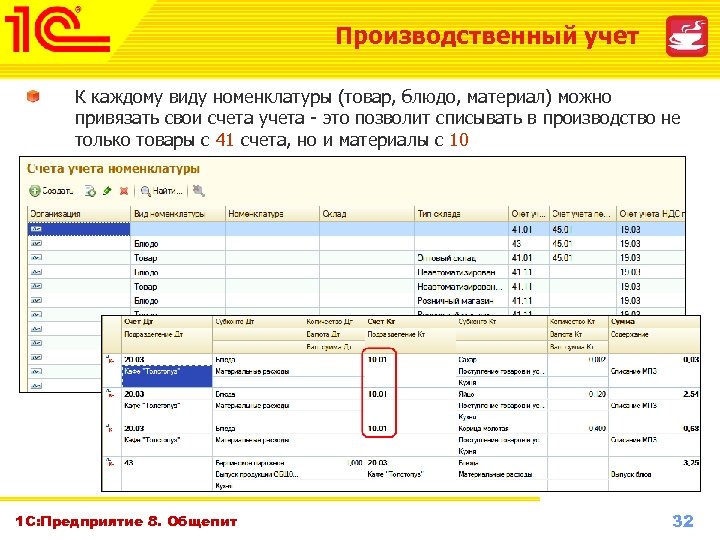Click the Сумма column header
Screen dimensions: 720x540
coord(623,322)
